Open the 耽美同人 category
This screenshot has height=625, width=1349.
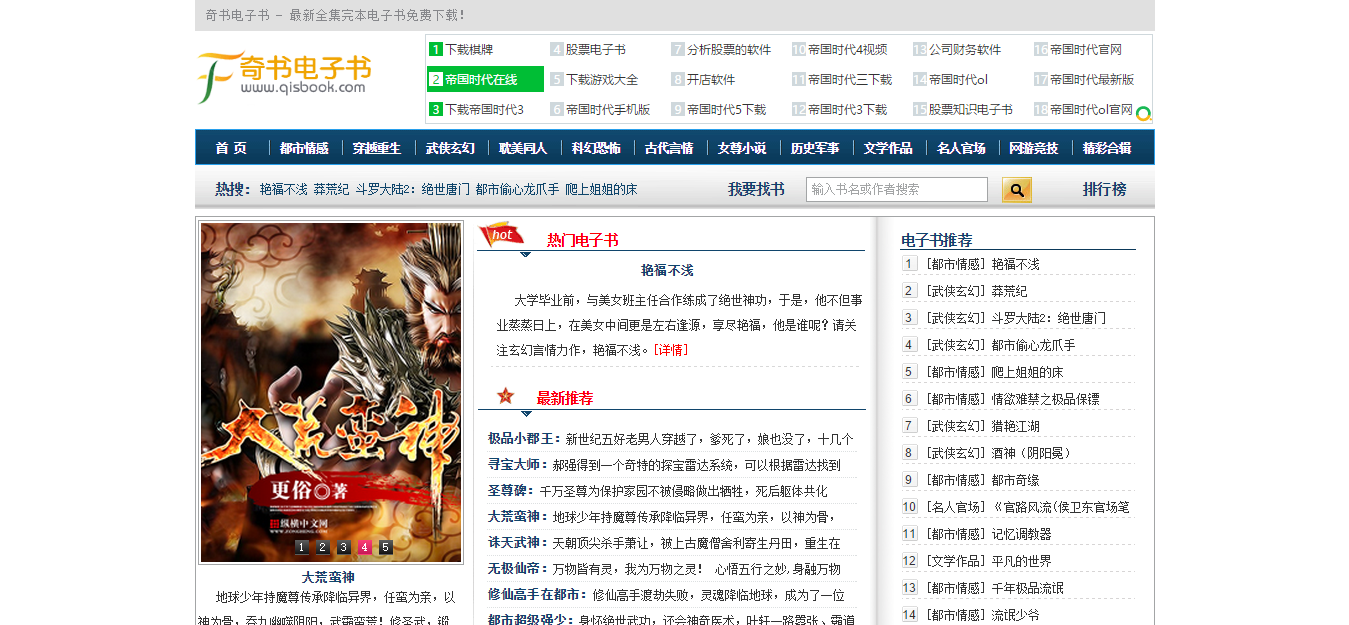(x=523, y=148)
